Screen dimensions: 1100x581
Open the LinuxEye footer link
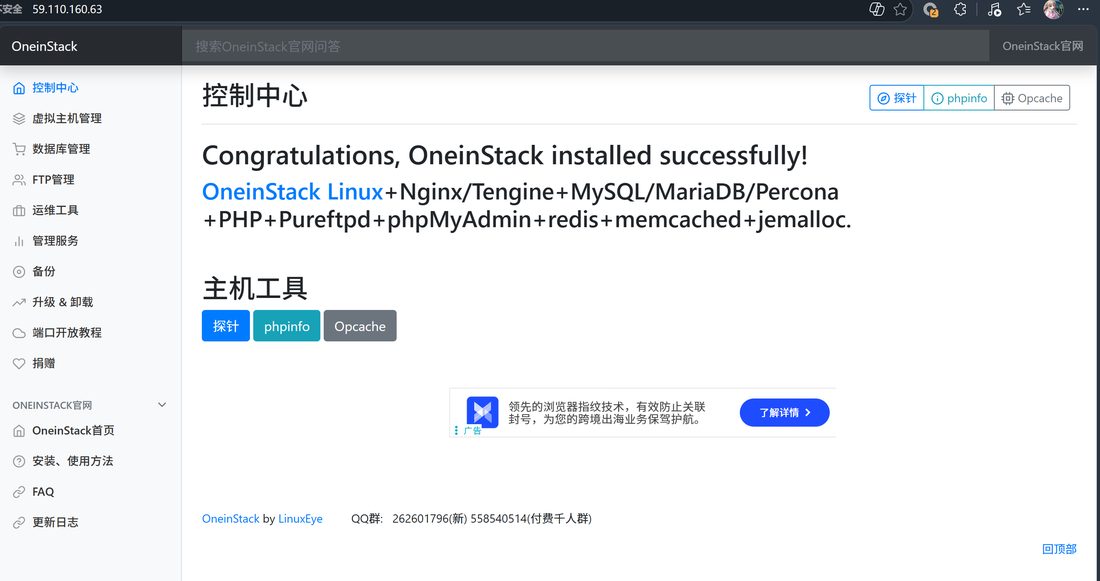click(x=300, y=519)
